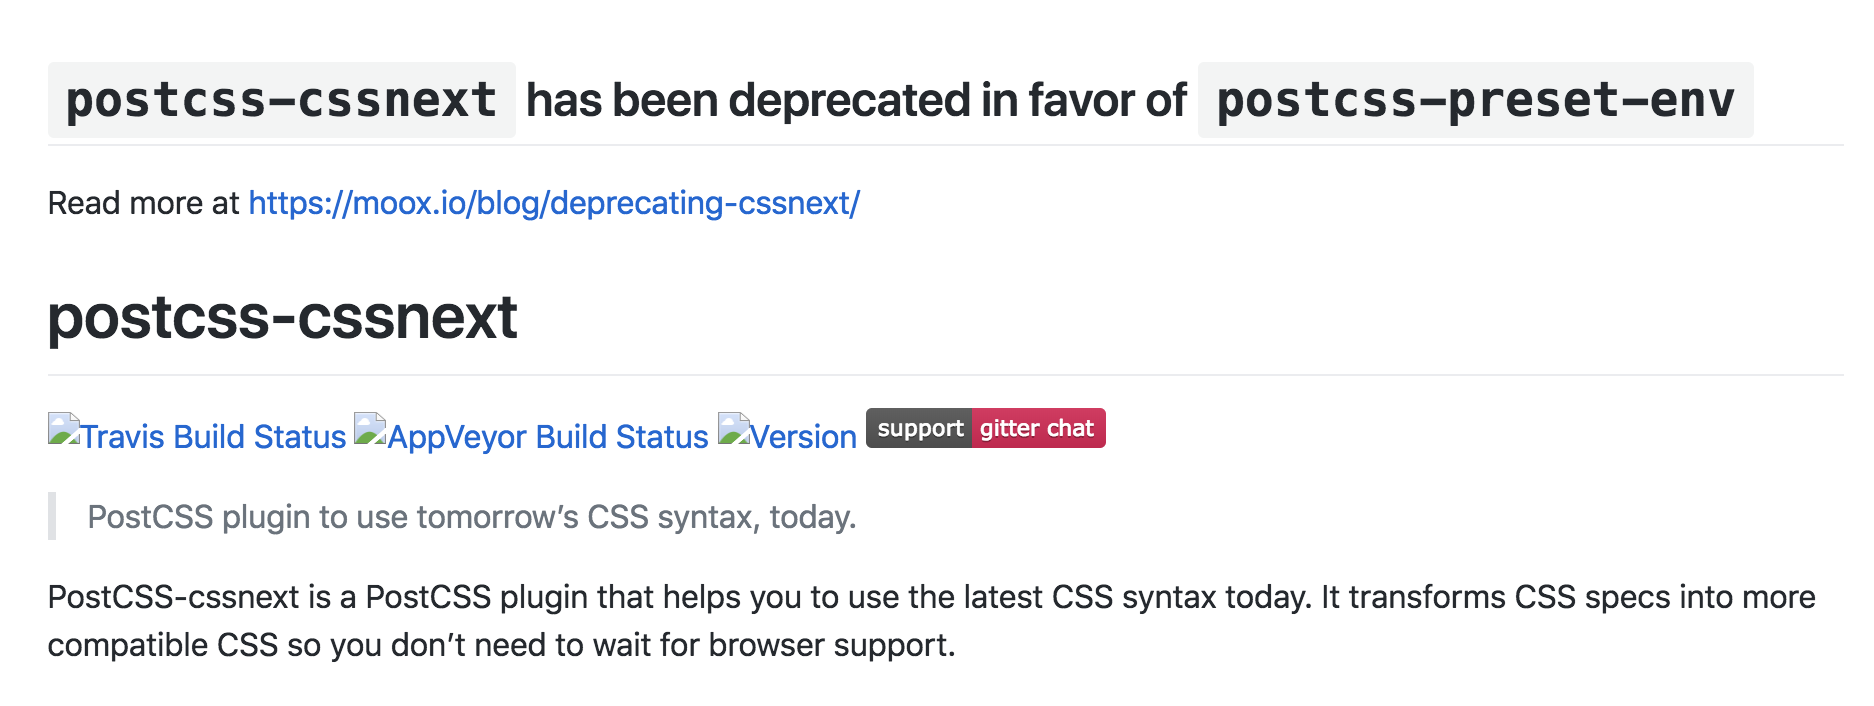Screen dimensions: 1874x706
Task: Click the paragraph beginning "PostCSS-cssnext is a PostCSS plugin"
Action: coord(932,621)
